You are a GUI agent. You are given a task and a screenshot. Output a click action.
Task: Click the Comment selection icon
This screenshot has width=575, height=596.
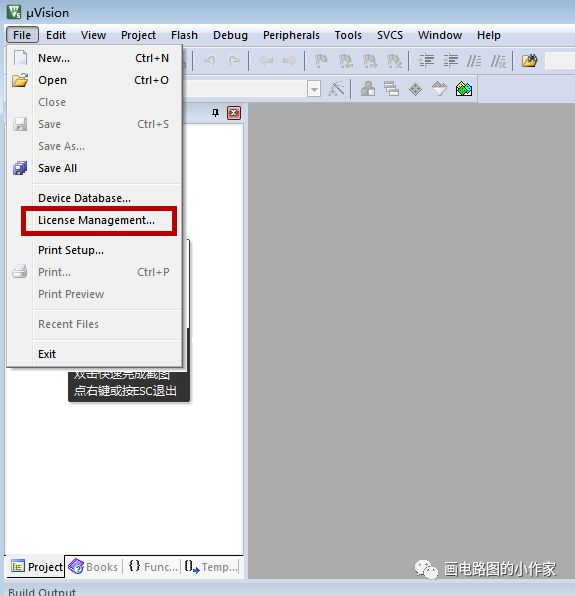(x=474, y=60)
